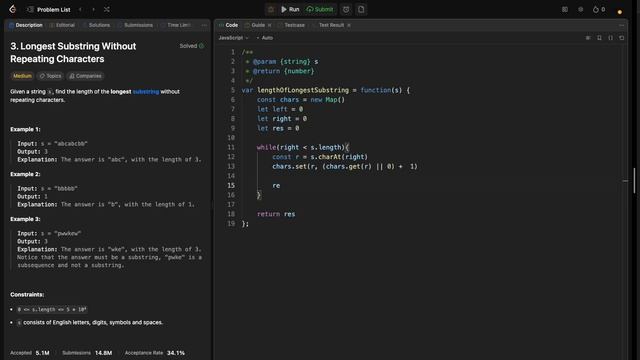Submit the solution

(320, 9)
